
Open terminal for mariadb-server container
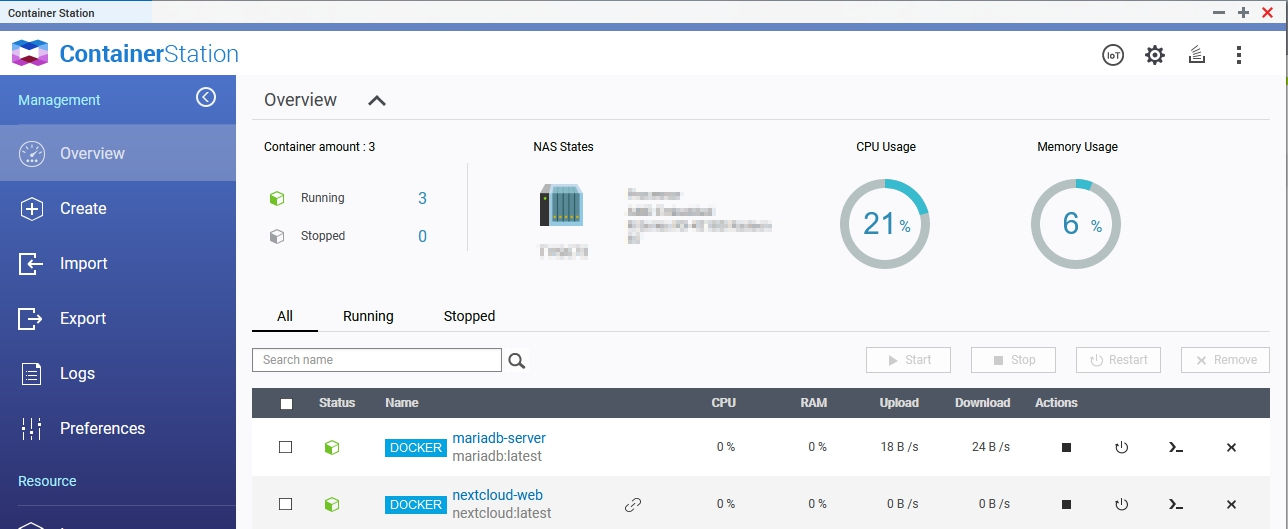[x=1176, y=448]
